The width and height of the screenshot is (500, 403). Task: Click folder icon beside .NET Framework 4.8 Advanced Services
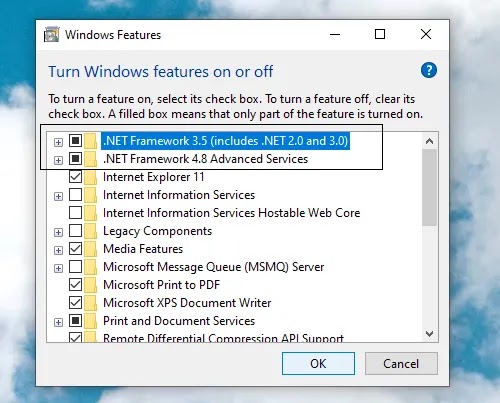(x=90, y=159)
